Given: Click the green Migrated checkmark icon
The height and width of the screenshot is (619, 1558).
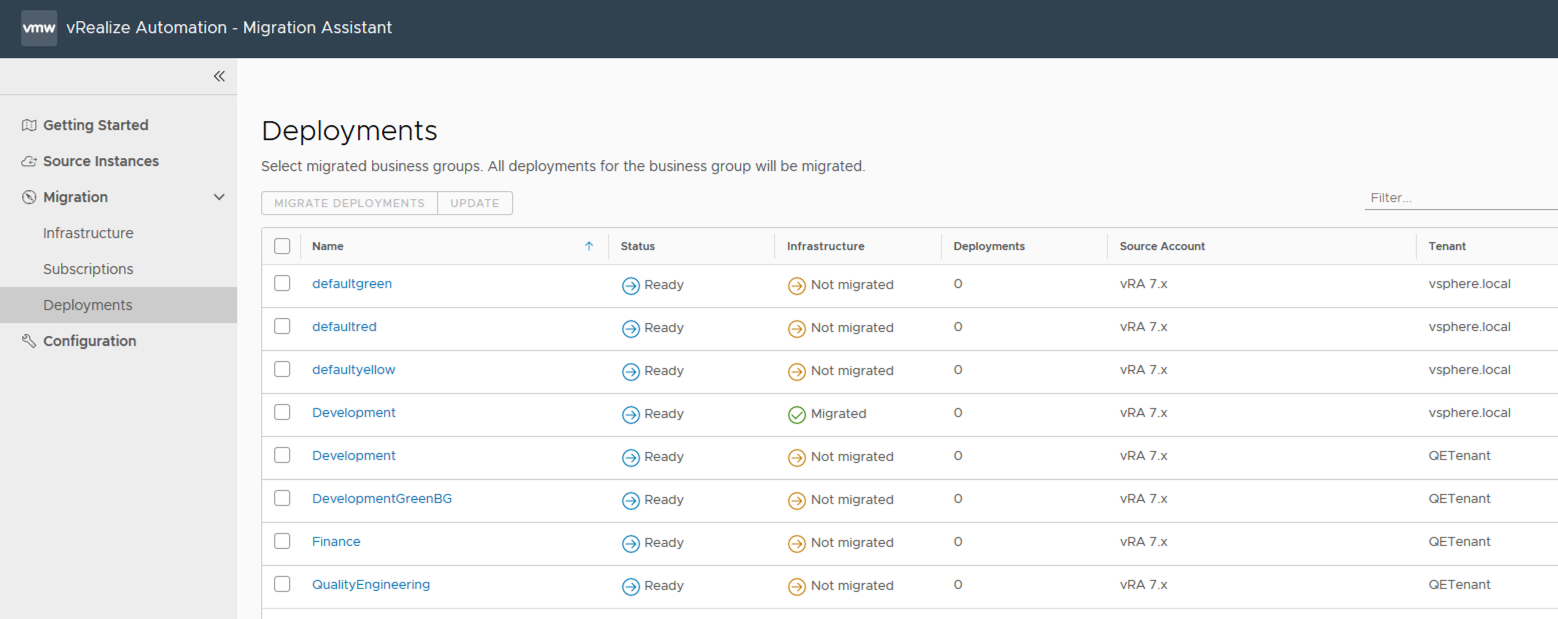Looking at the screenshot, I should coord(797,414).
